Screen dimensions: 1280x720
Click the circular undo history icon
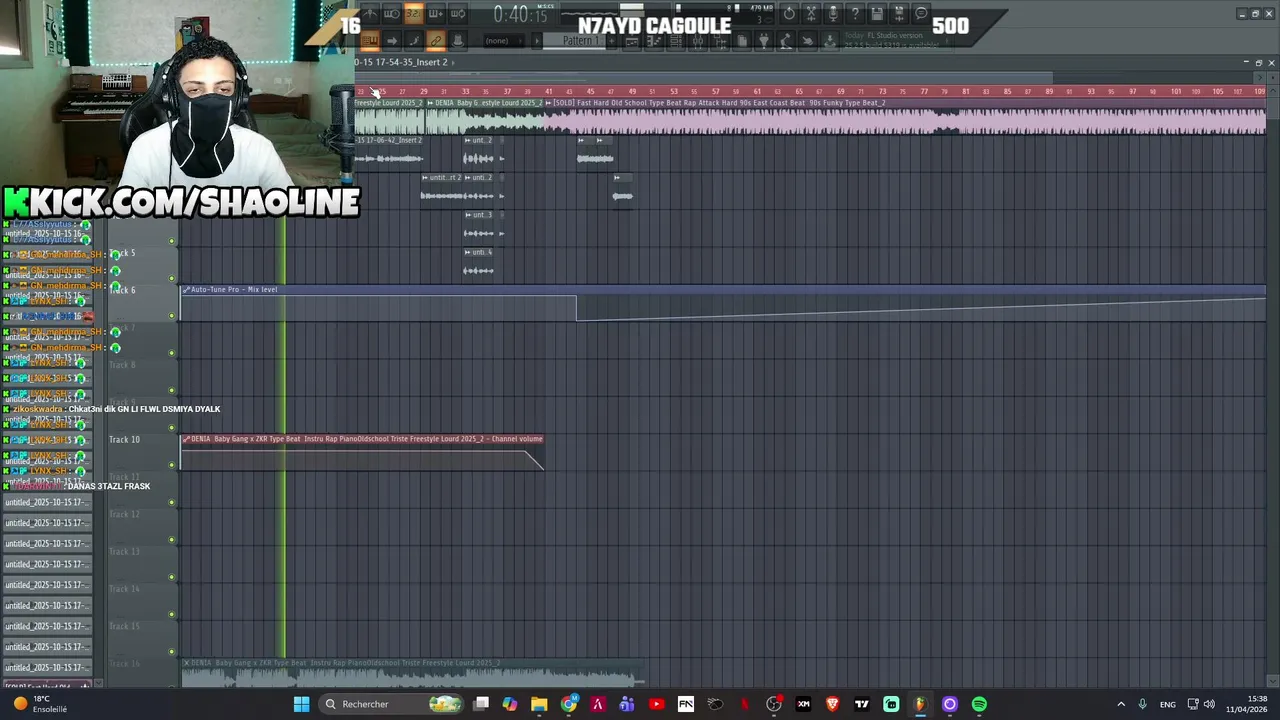point(789,14)
